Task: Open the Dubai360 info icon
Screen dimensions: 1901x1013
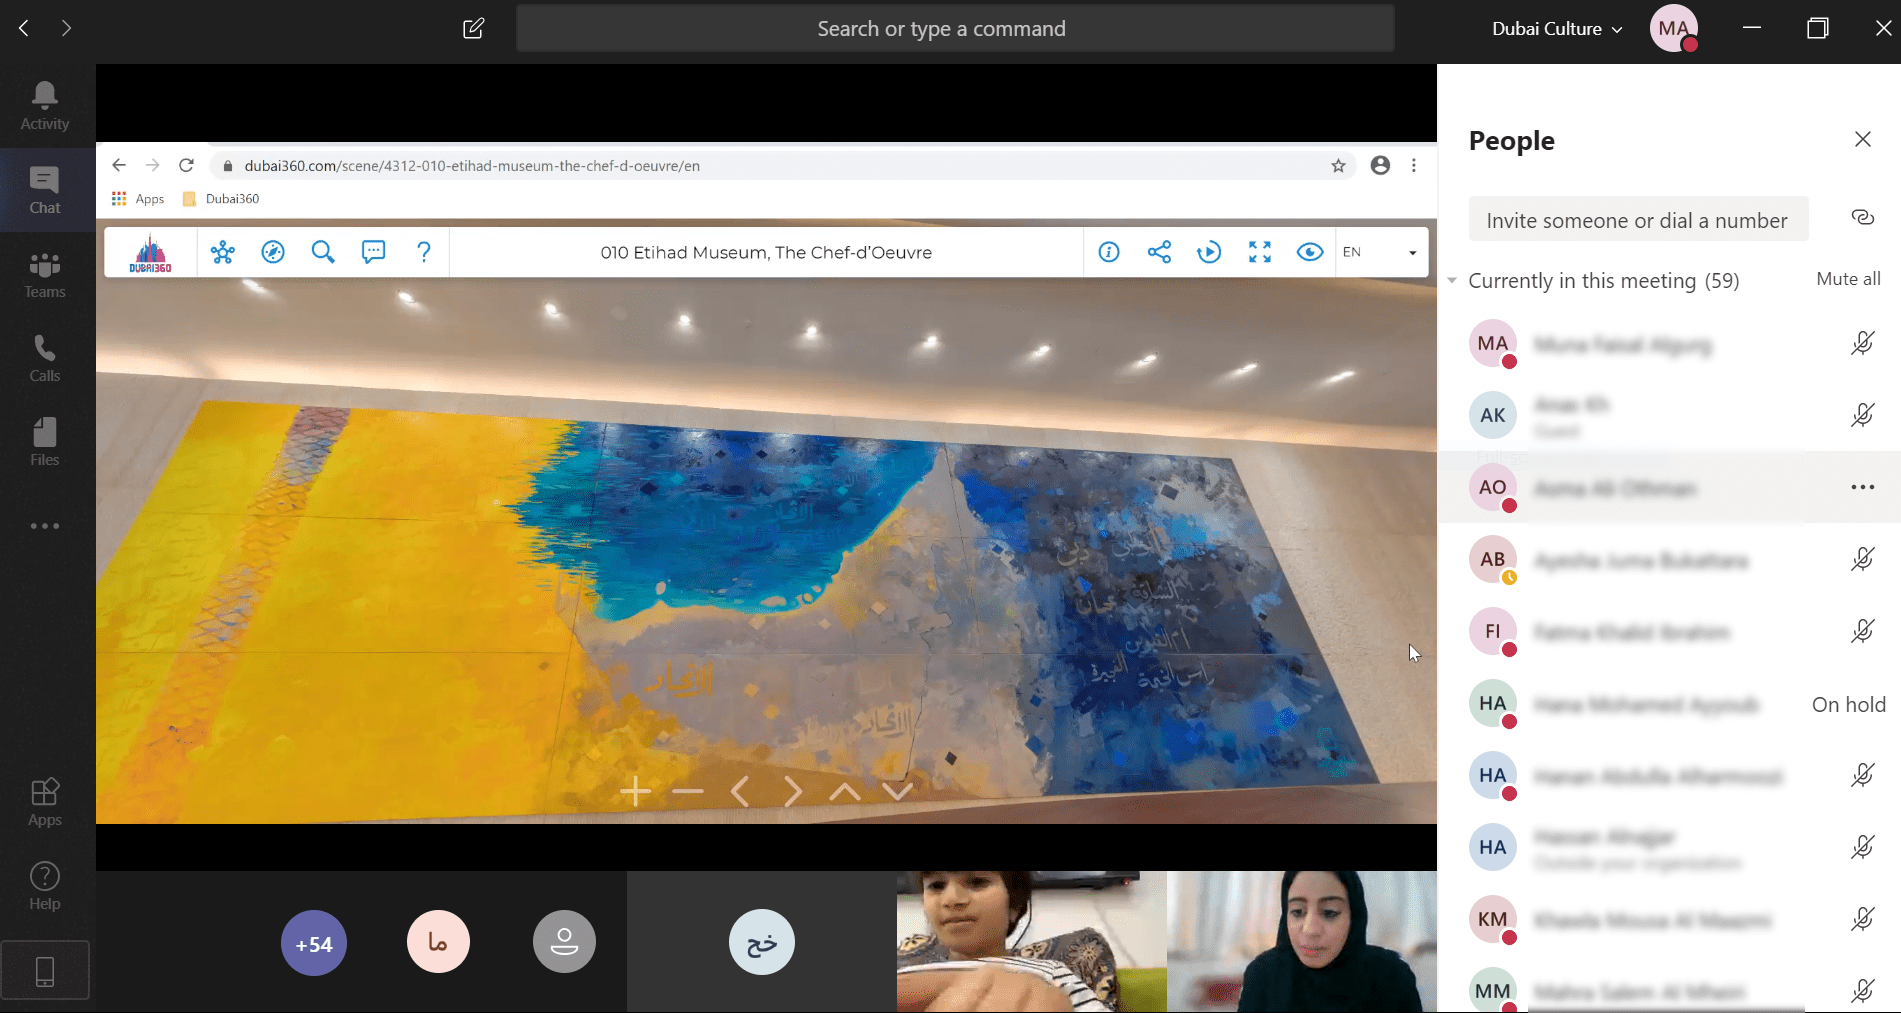Action: pos(1109,252)
